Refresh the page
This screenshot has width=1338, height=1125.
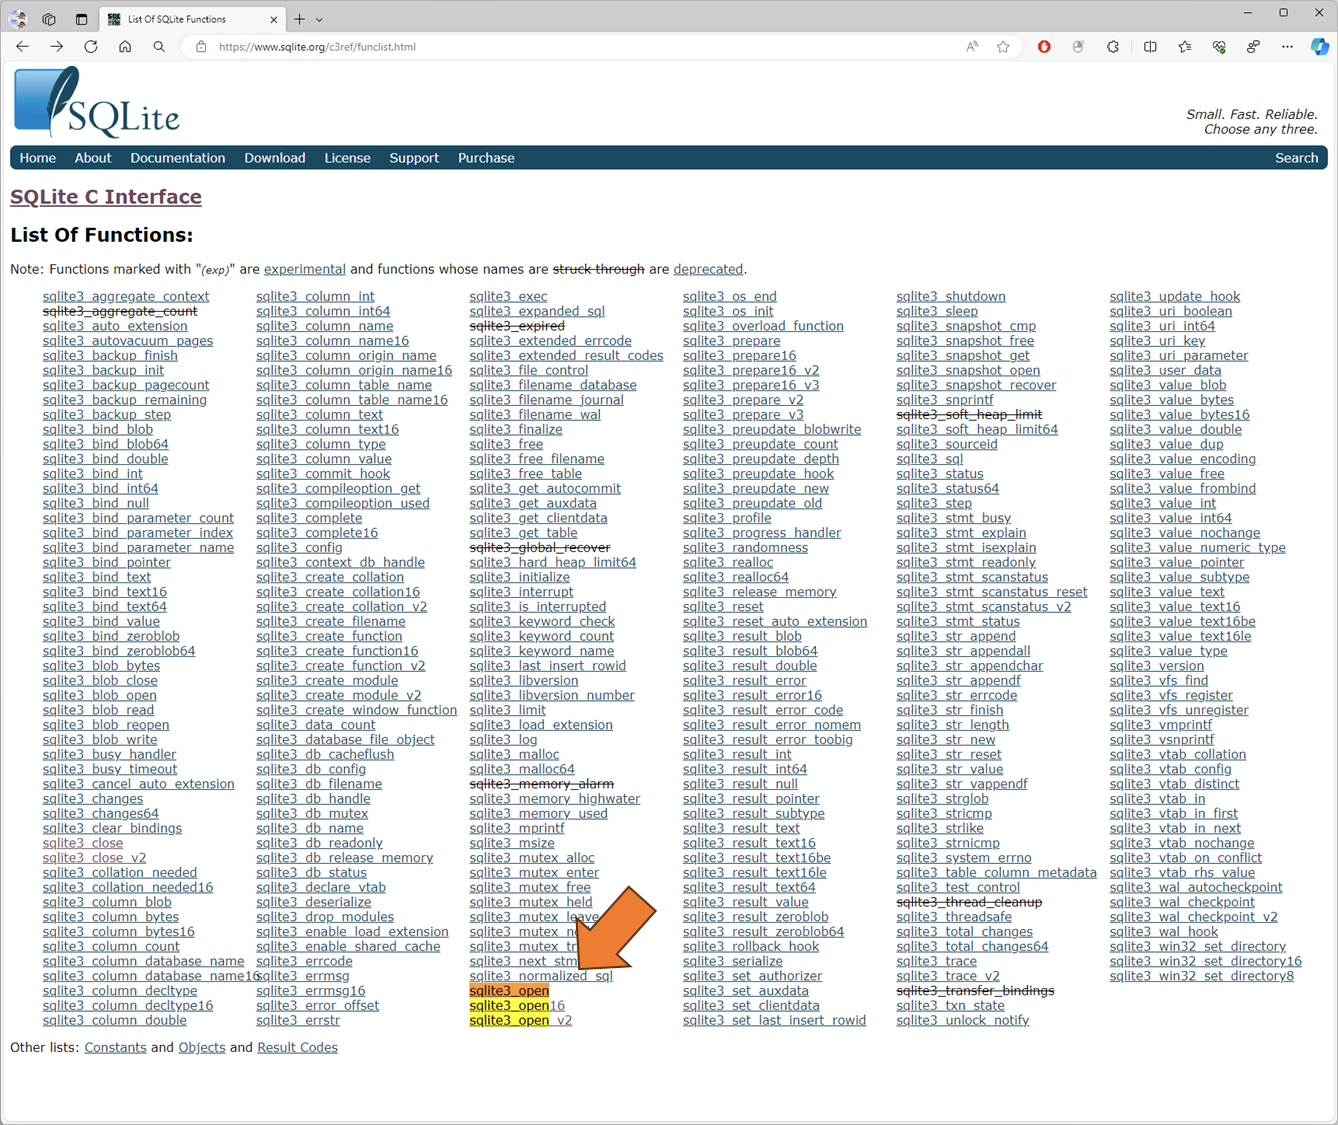tap(91, 47)
